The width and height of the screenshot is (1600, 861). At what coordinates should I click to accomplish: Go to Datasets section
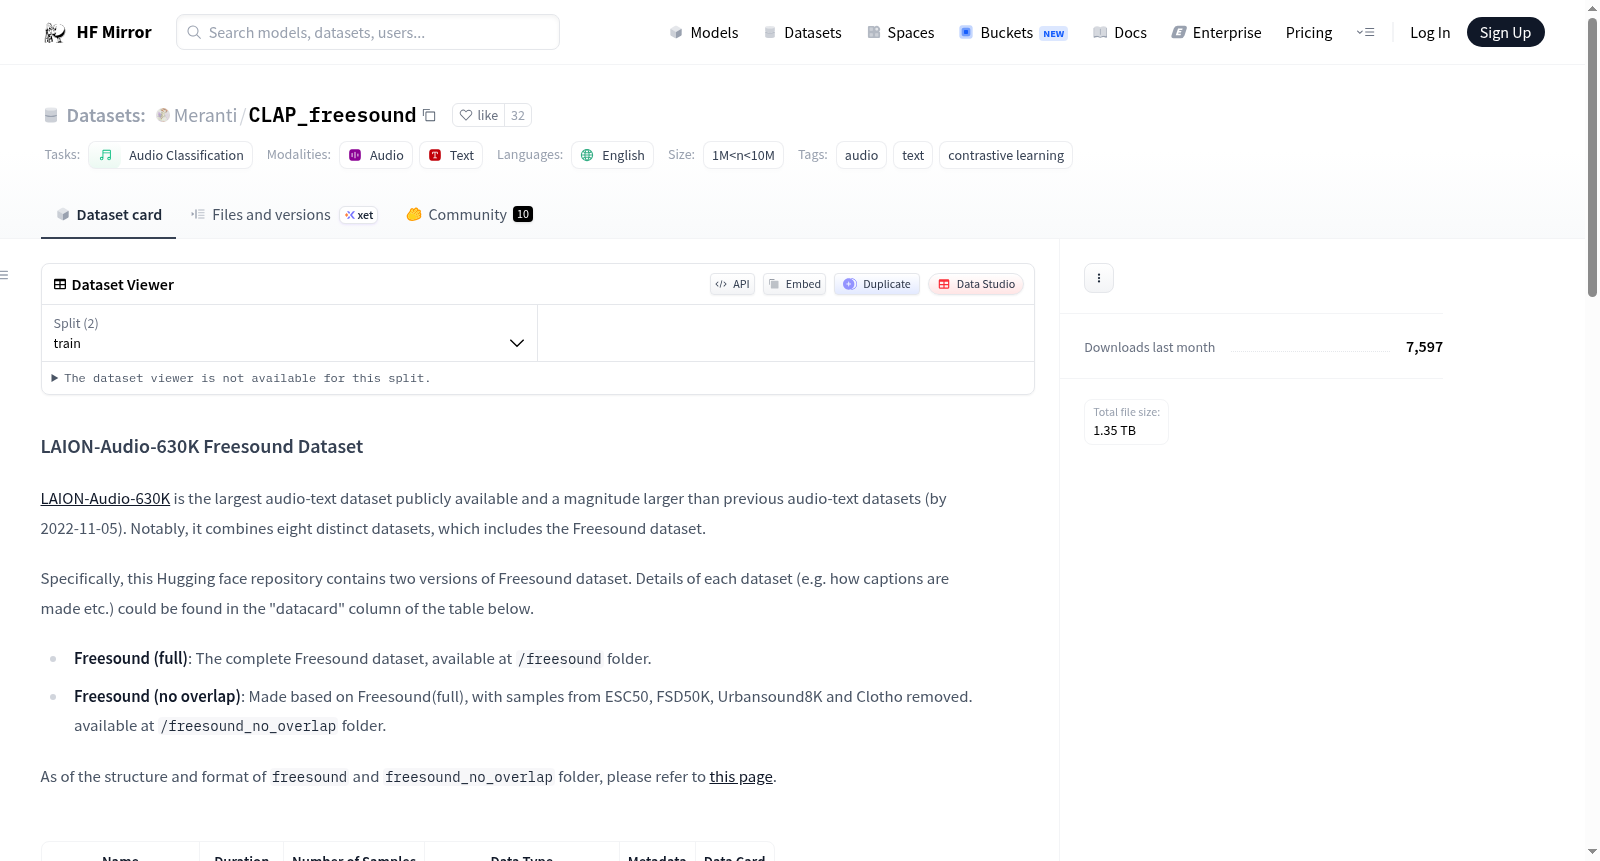click(802, 33)
